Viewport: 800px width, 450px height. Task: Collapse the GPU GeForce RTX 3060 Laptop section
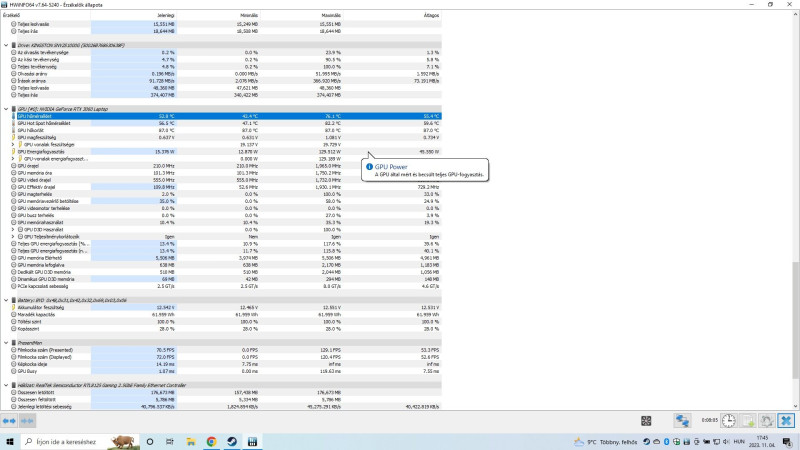[x=6, y=109]
